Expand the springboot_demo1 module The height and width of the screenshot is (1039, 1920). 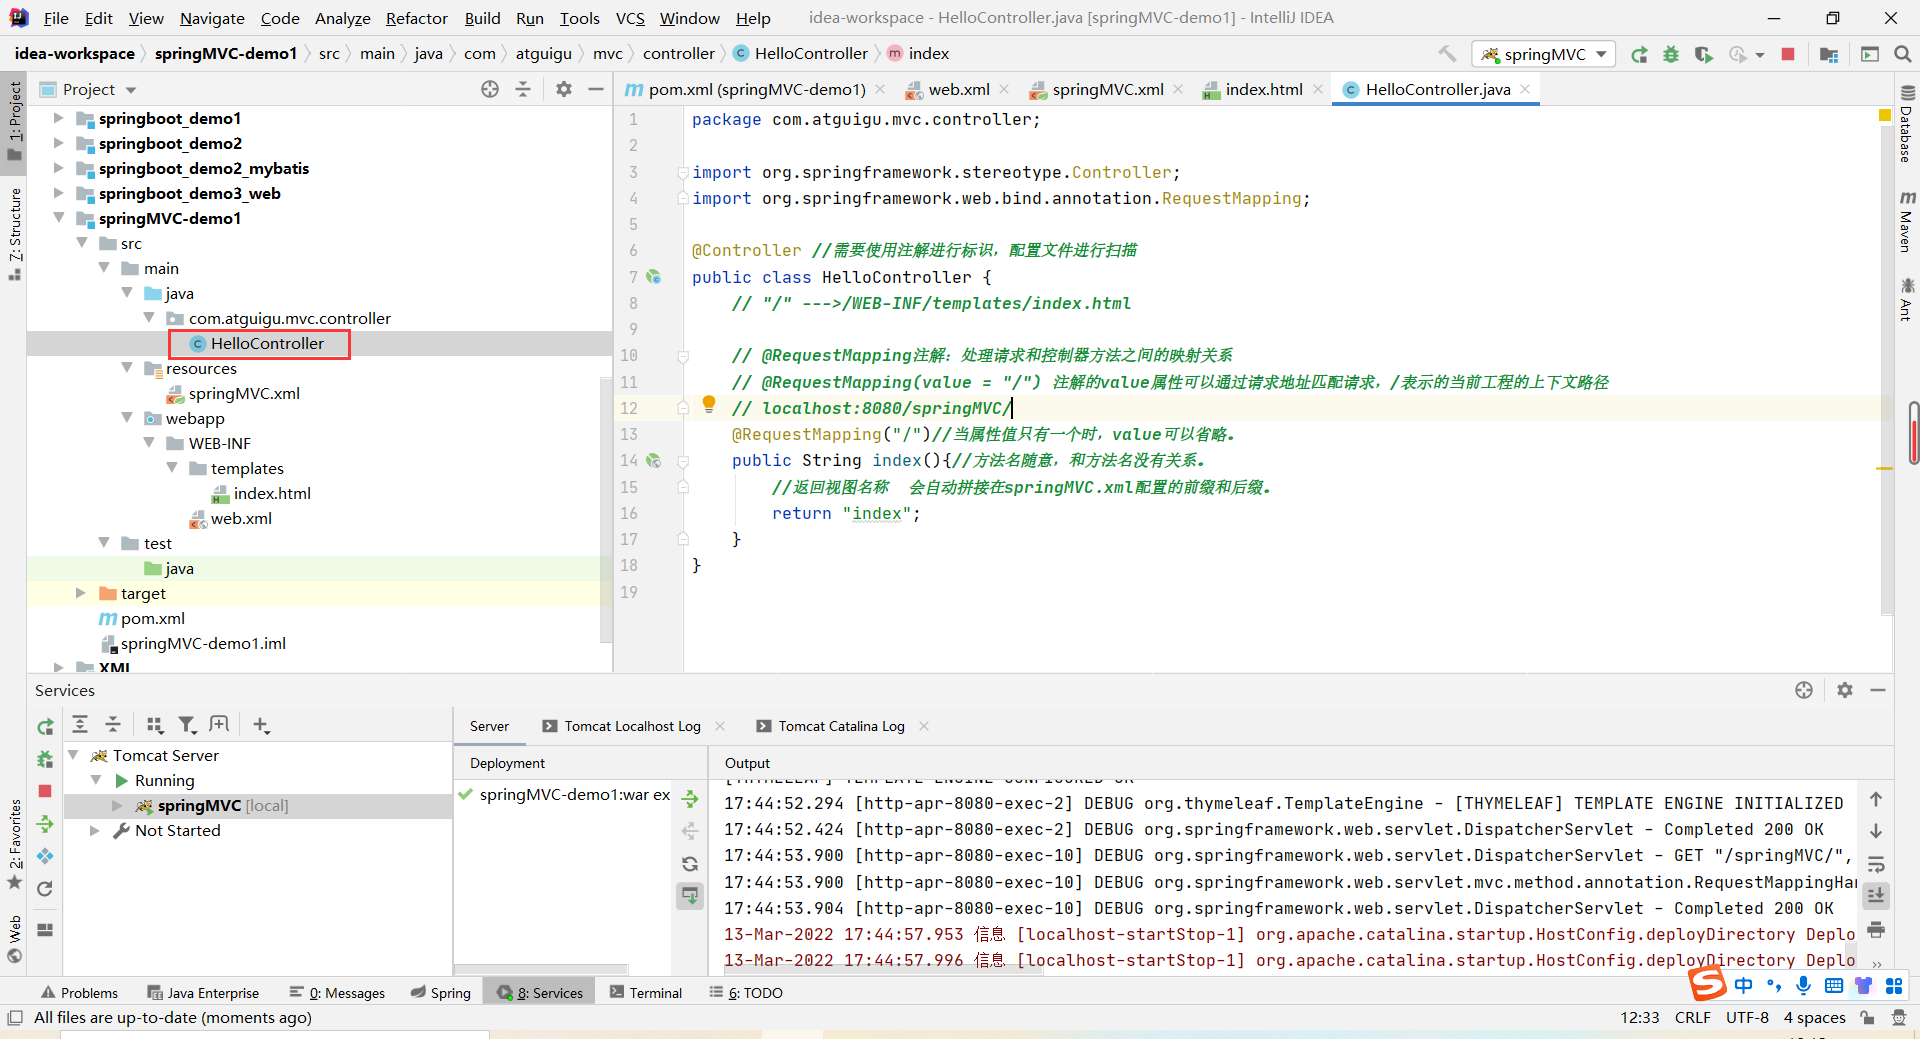(x=58, y=118)
